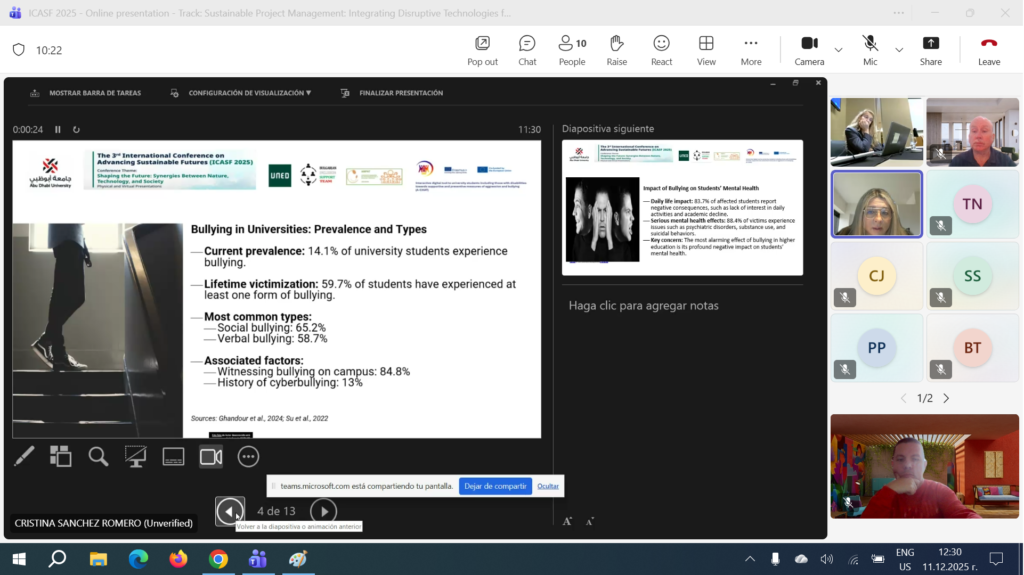Leave the meeting
The width and height of the screenshot is (1024, 575).
pos(989,50)
